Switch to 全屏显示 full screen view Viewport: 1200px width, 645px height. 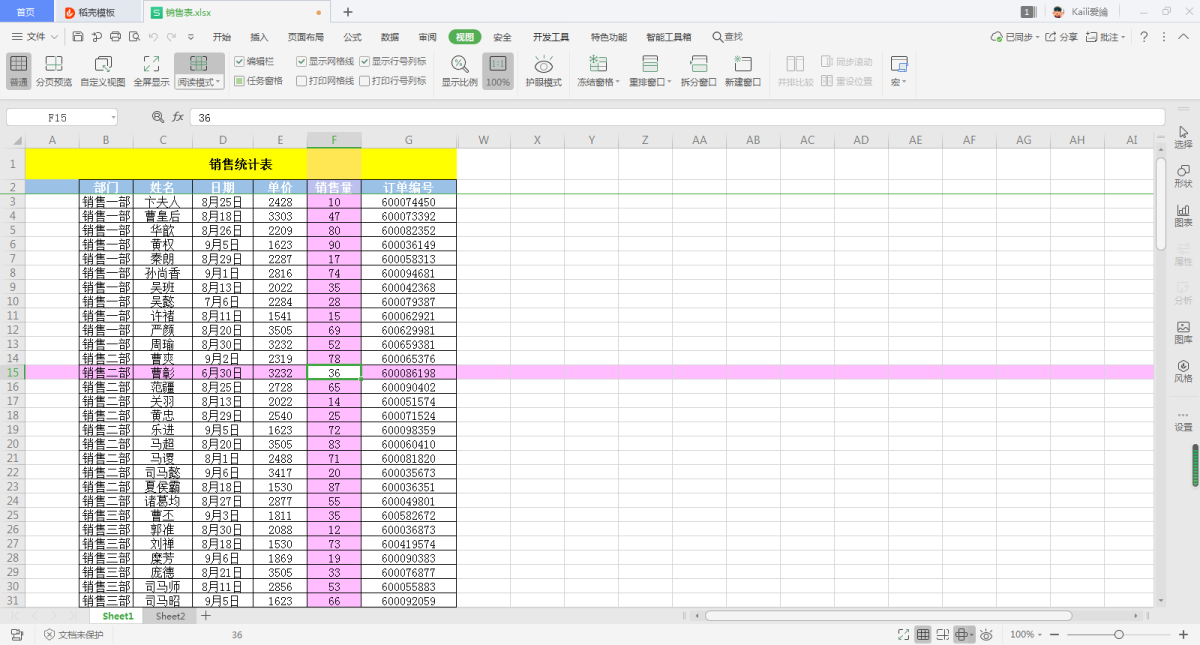[x=151, y=64]
